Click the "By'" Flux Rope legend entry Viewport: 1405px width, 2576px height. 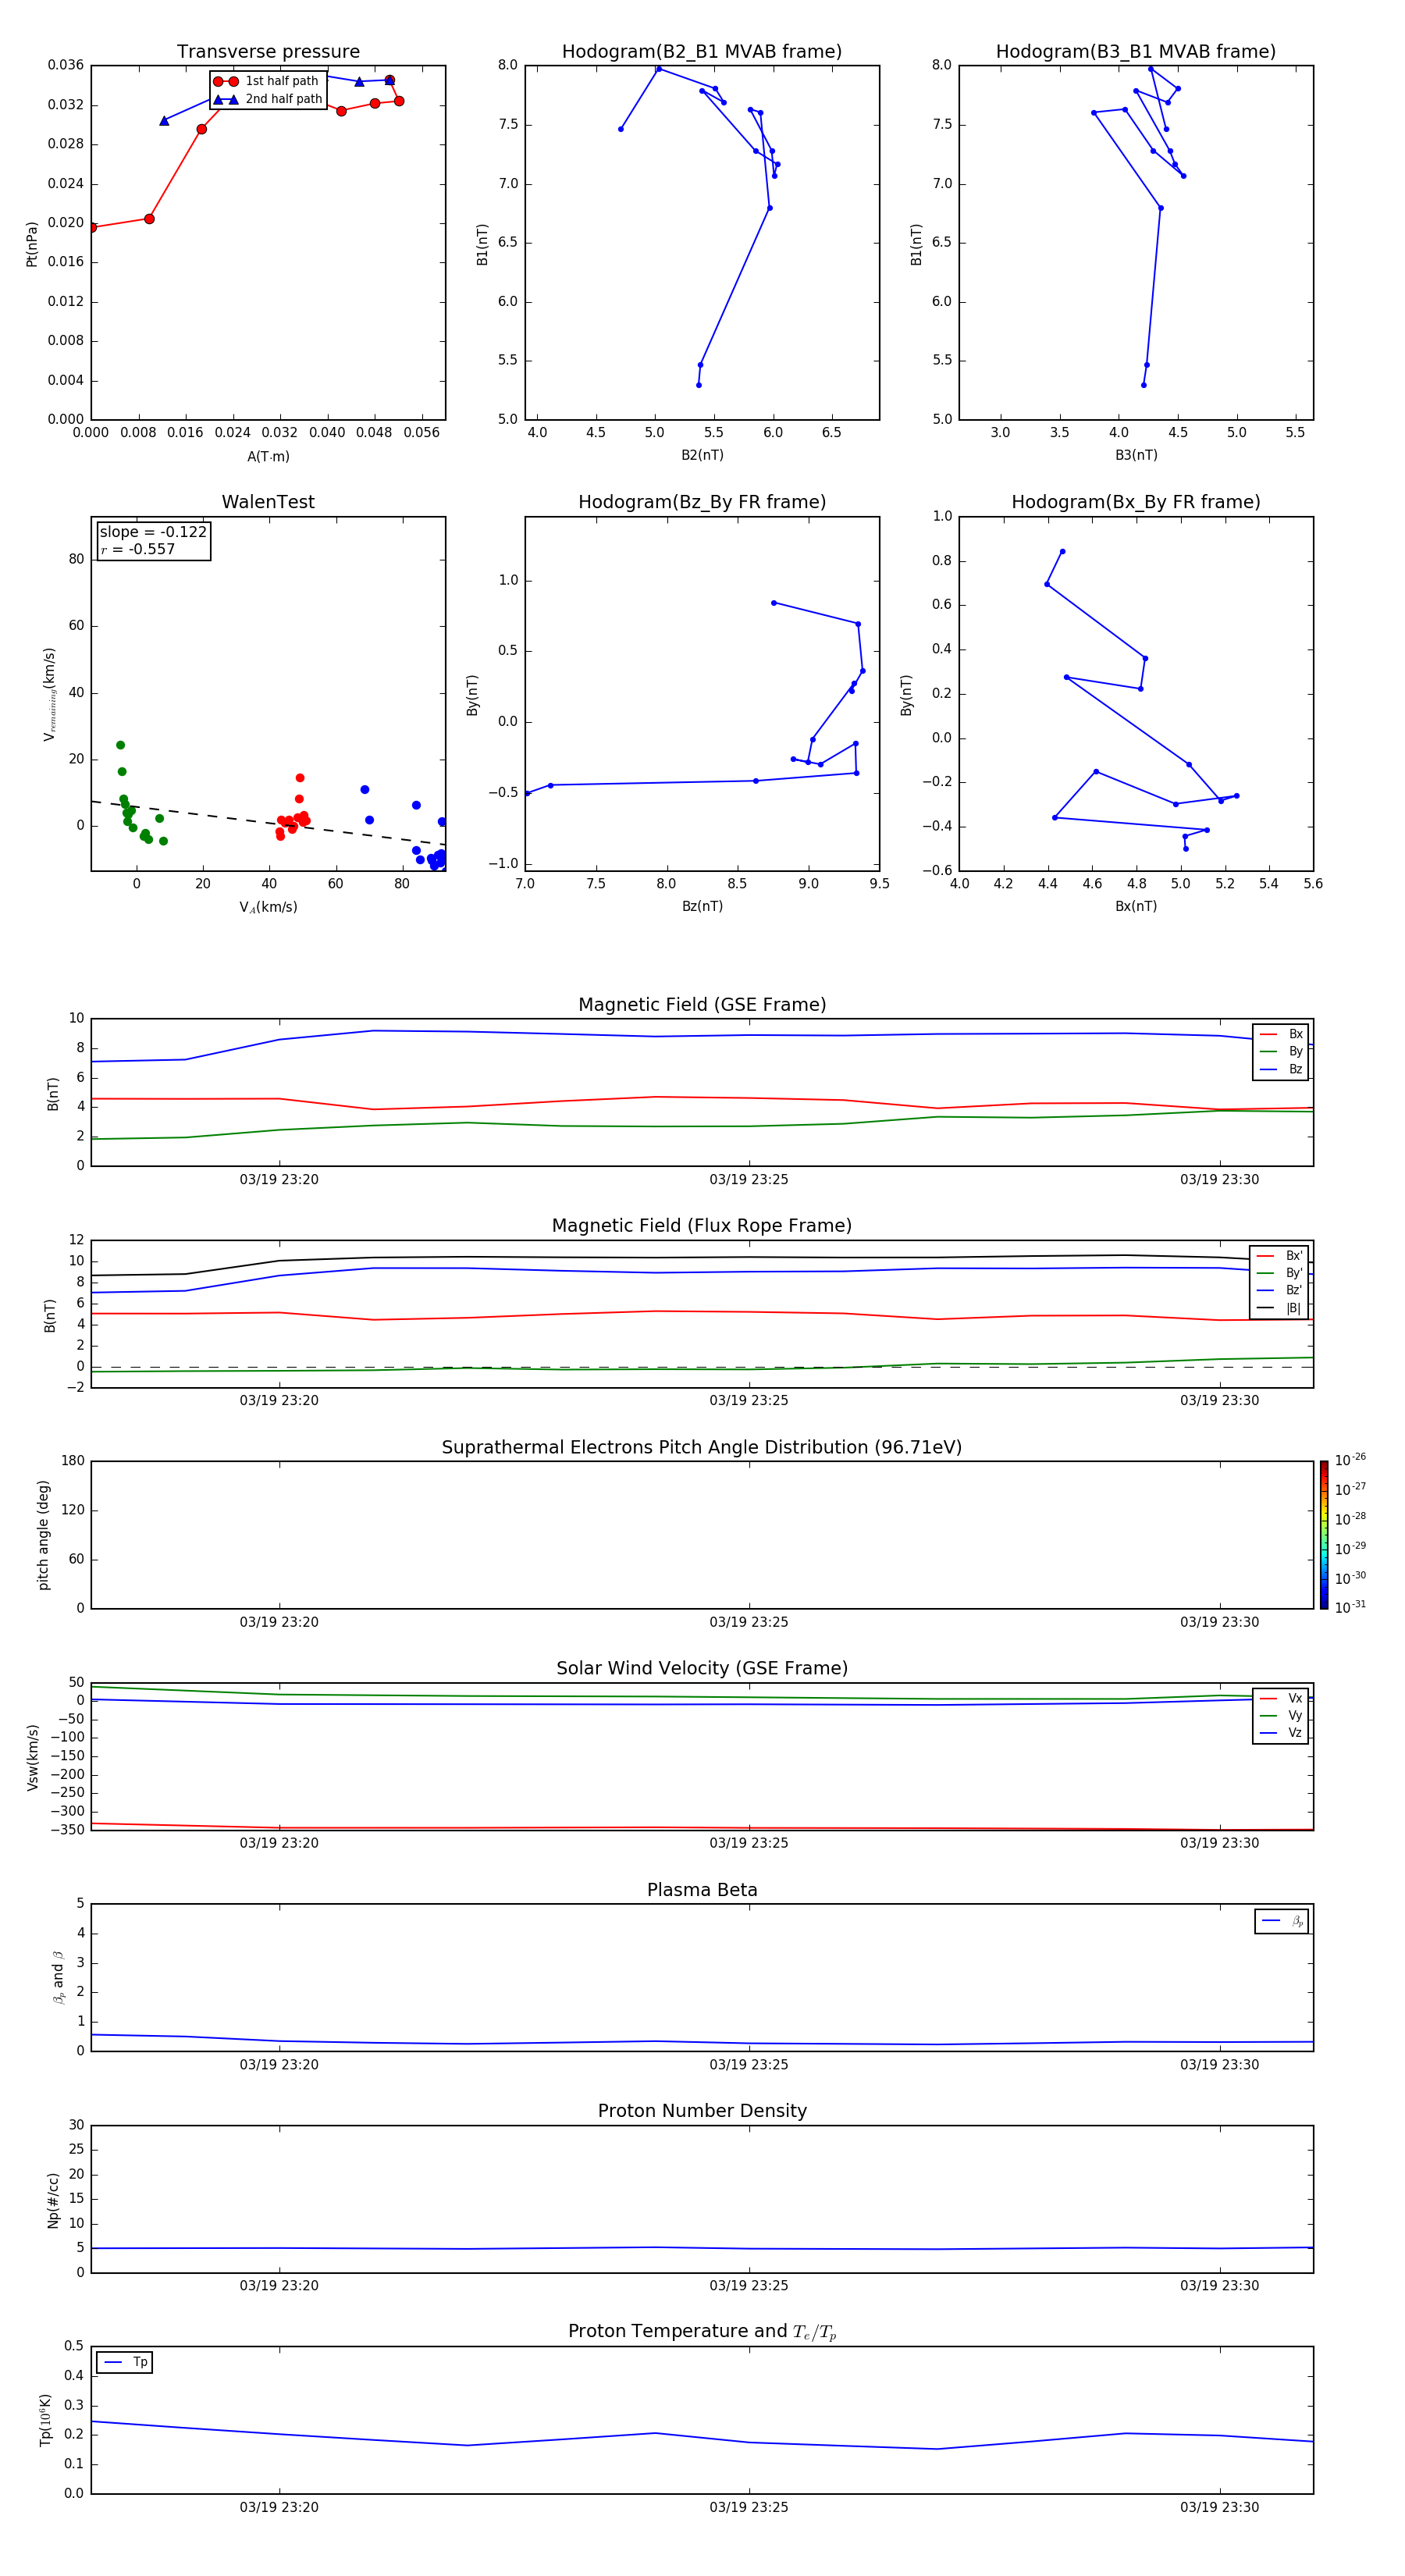(x=1280, y=1273)
